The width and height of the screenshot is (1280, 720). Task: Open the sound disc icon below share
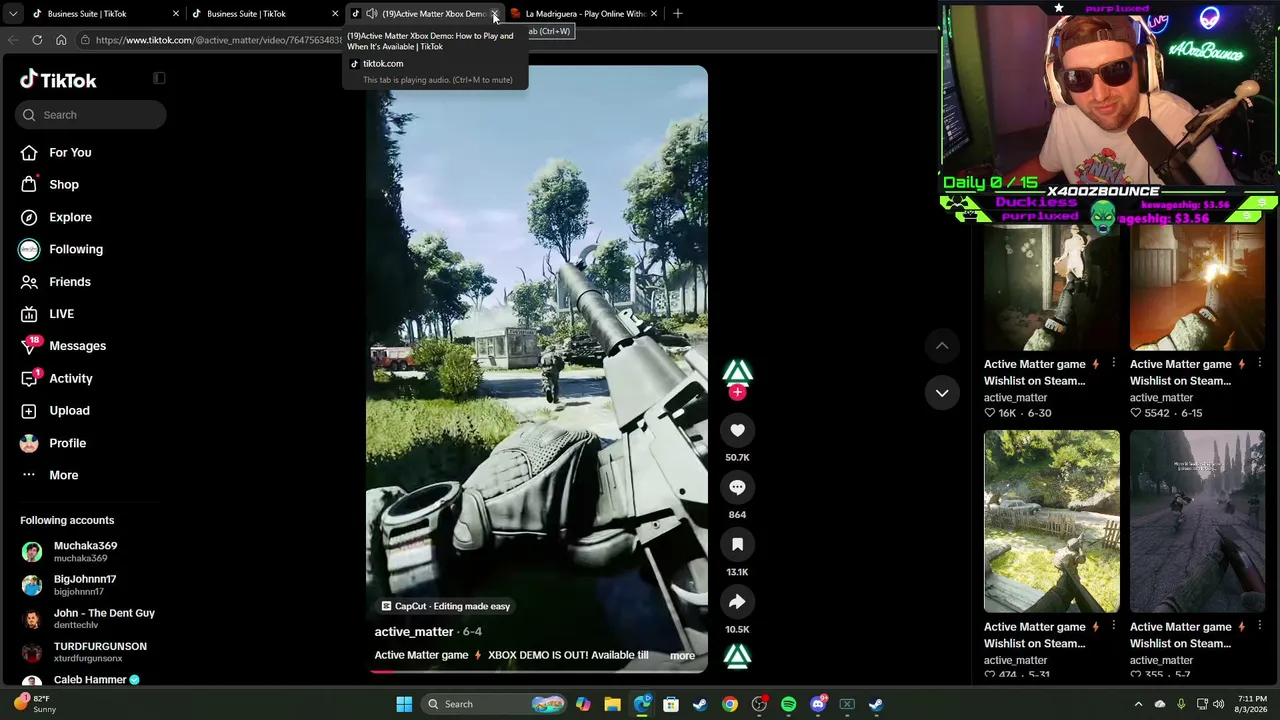[x=737, y=656]
